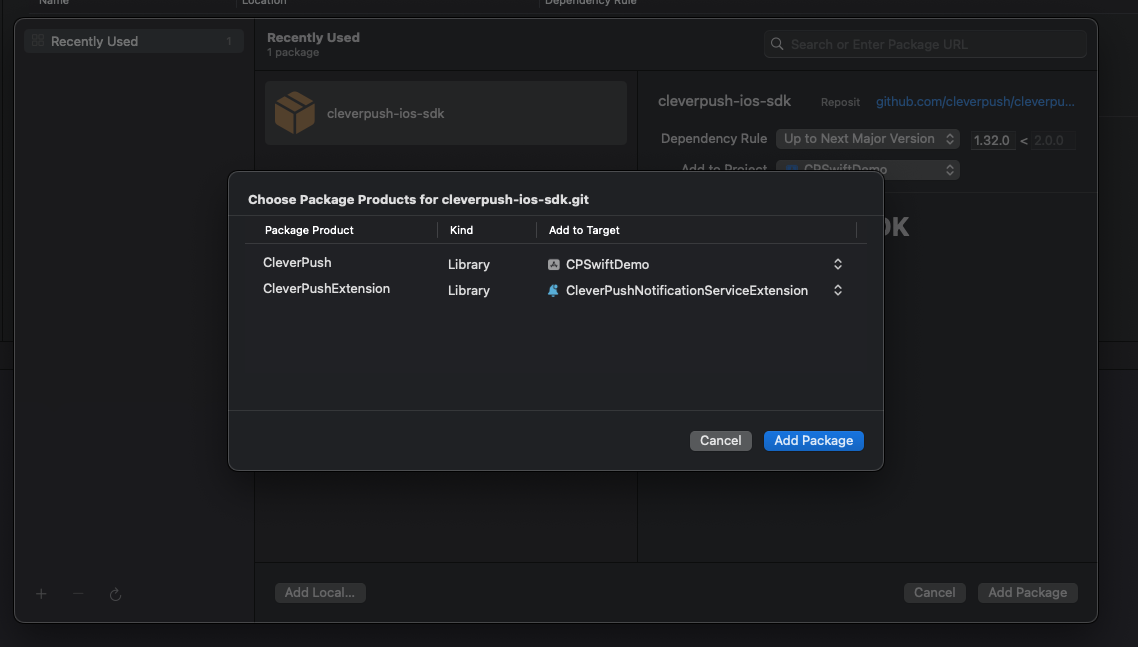The image size is (1138, 647).
Task: Click the Recently Used grid icon
Action: pyautogui.click(x=38, y=41)
